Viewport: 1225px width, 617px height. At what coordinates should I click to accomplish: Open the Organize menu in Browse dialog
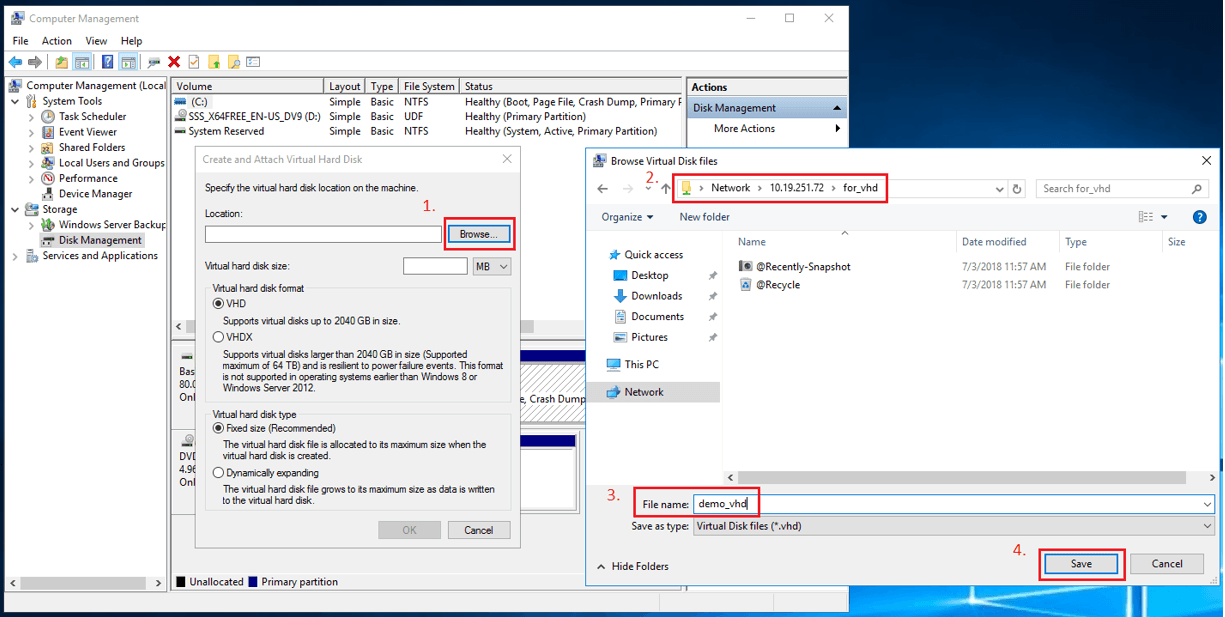click(x=627, y=217)
